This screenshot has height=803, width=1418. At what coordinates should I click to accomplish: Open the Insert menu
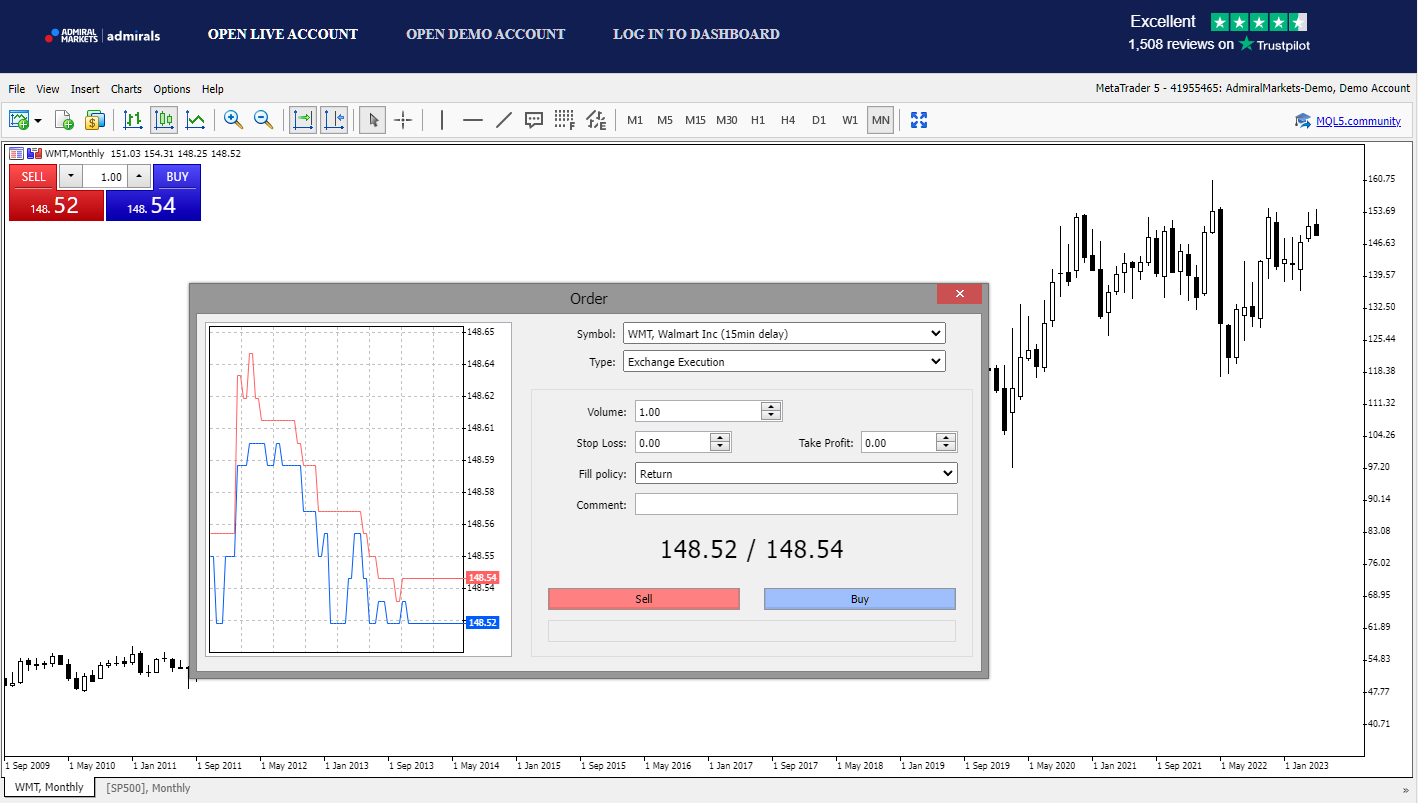(x=85, y=89)
